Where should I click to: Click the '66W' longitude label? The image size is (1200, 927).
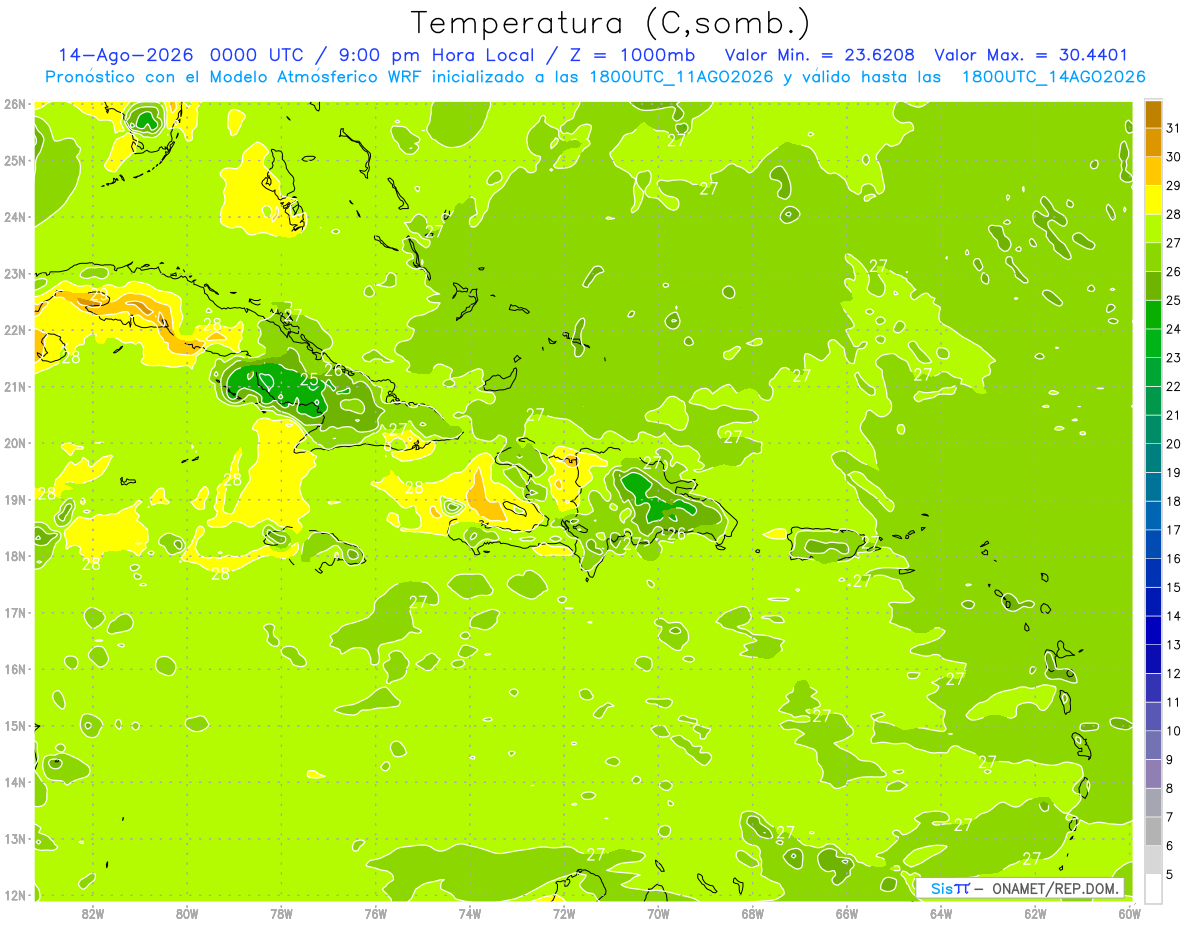[847, 914]
